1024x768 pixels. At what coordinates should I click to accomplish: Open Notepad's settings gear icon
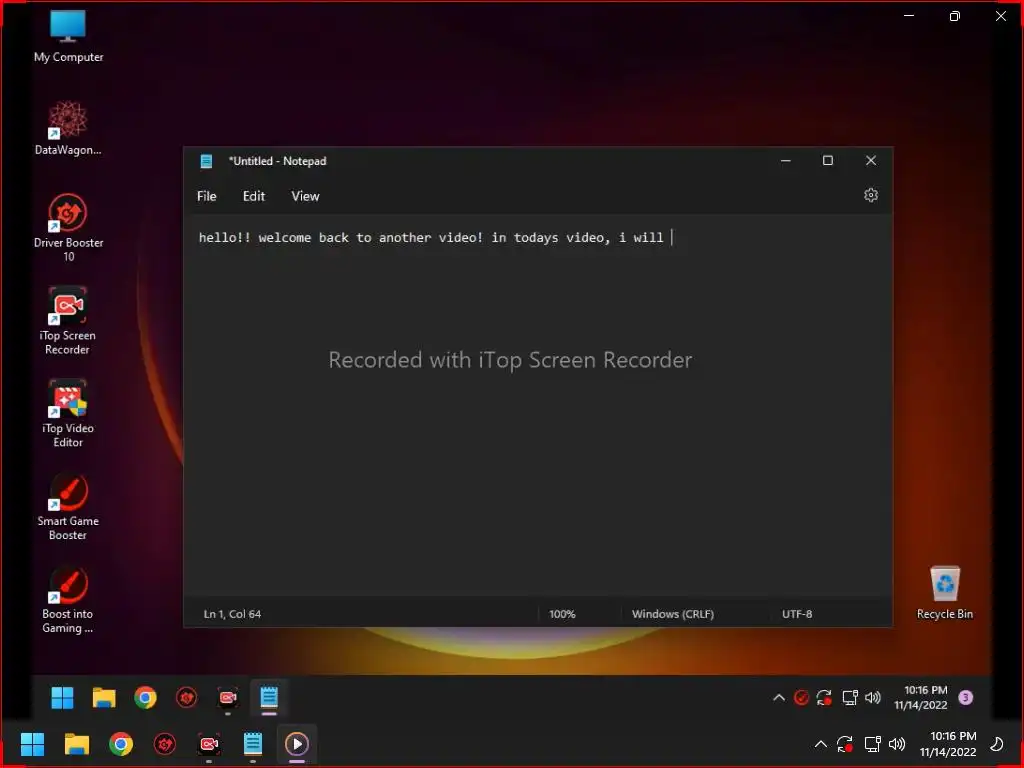click(x=871, y=195)
